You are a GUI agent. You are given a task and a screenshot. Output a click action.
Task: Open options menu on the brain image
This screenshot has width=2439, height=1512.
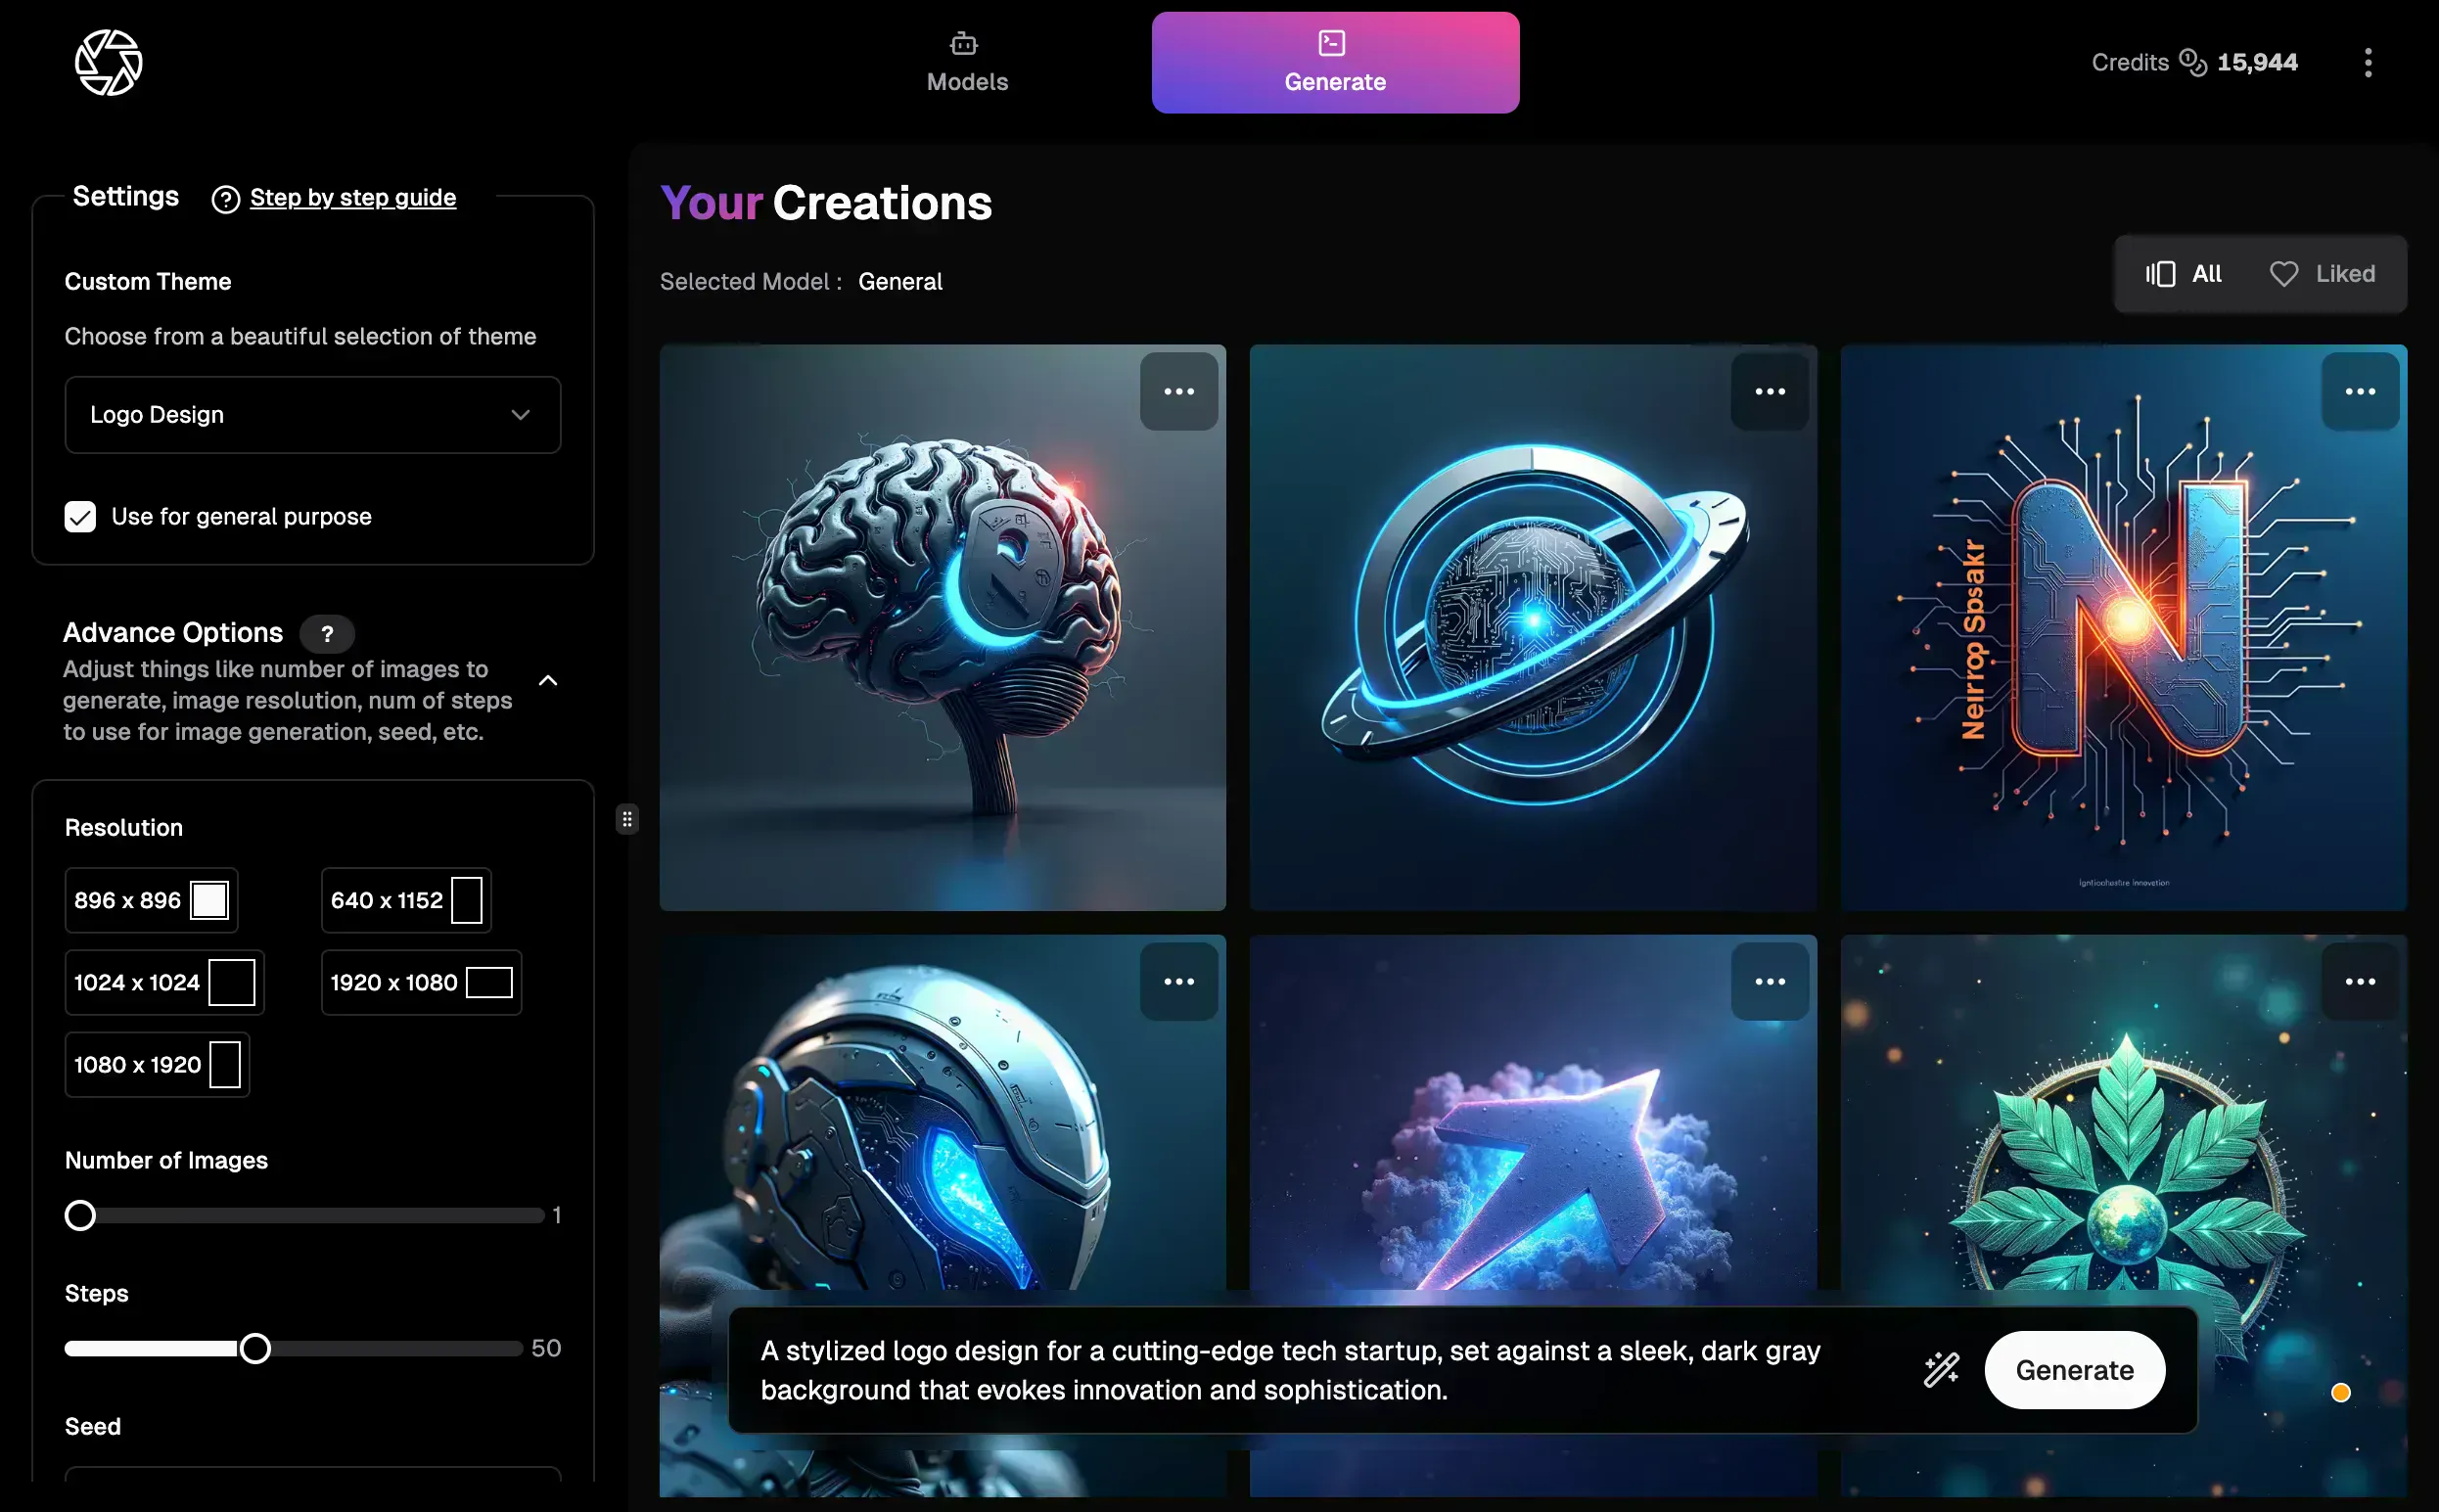click(x=1178, y=391)
